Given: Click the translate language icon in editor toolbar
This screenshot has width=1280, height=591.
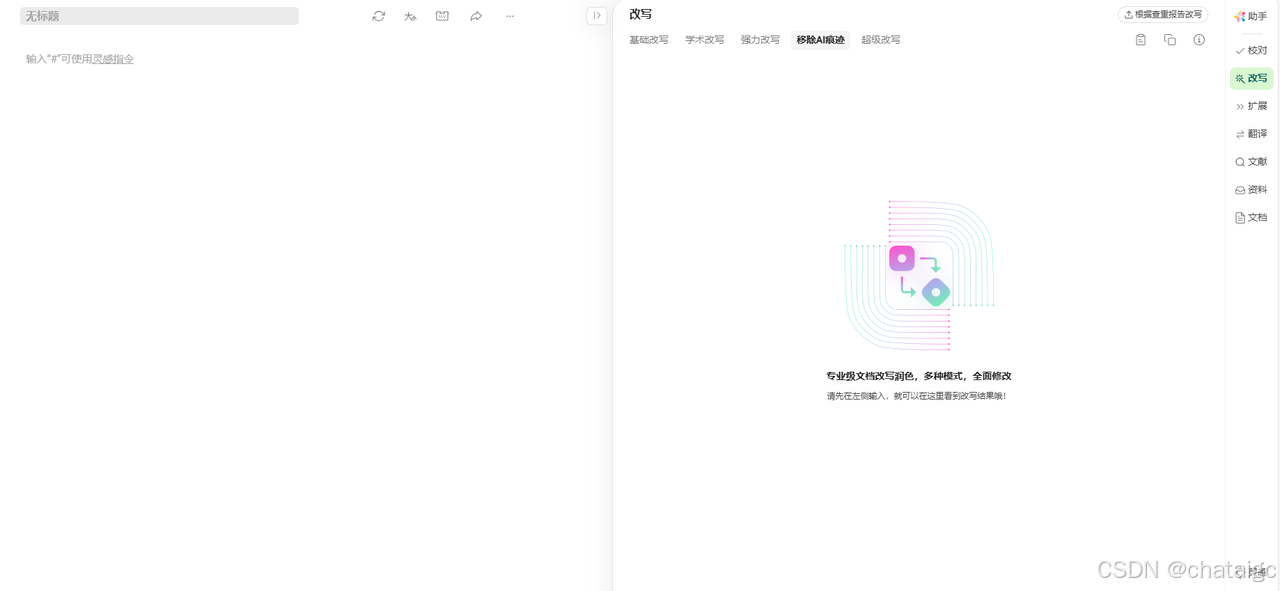Looking at the screenshot, I should pos(410,16).
